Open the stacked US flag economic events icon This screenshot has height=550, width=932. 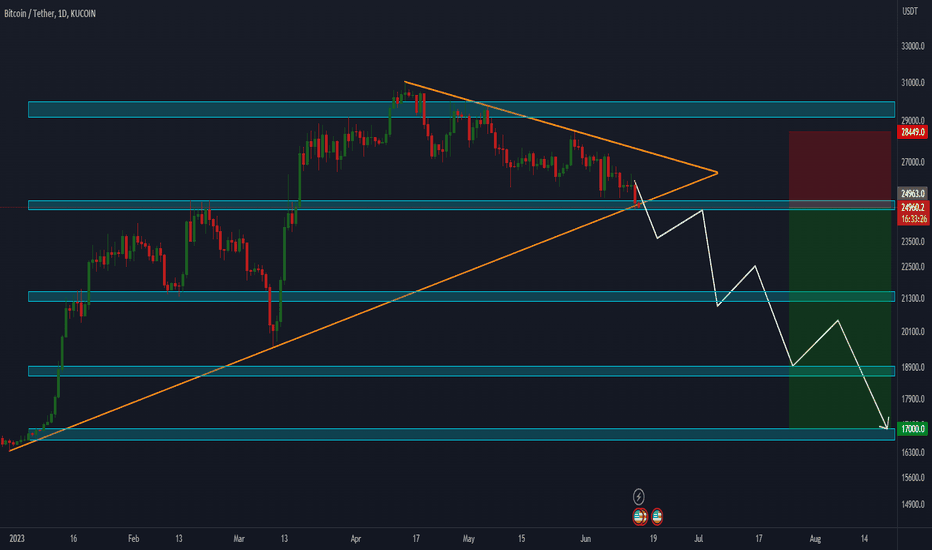640,517
